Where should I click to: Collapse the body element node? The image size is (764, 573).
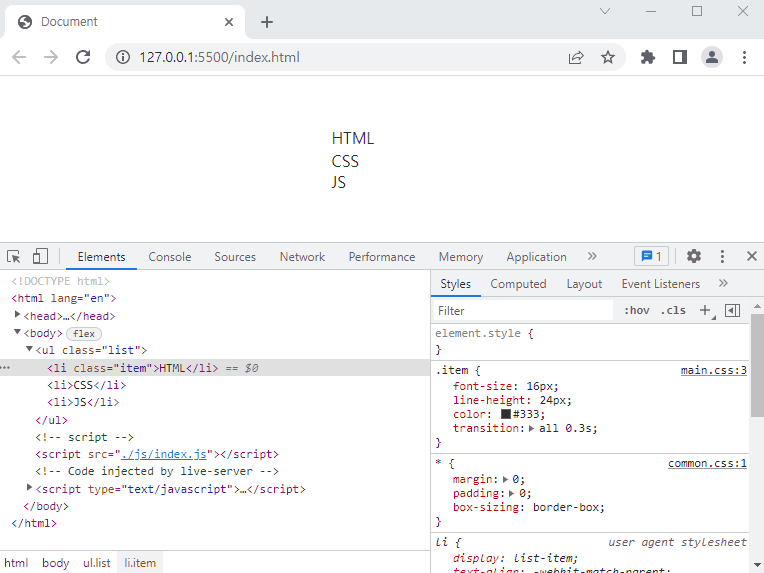point(17,332)
